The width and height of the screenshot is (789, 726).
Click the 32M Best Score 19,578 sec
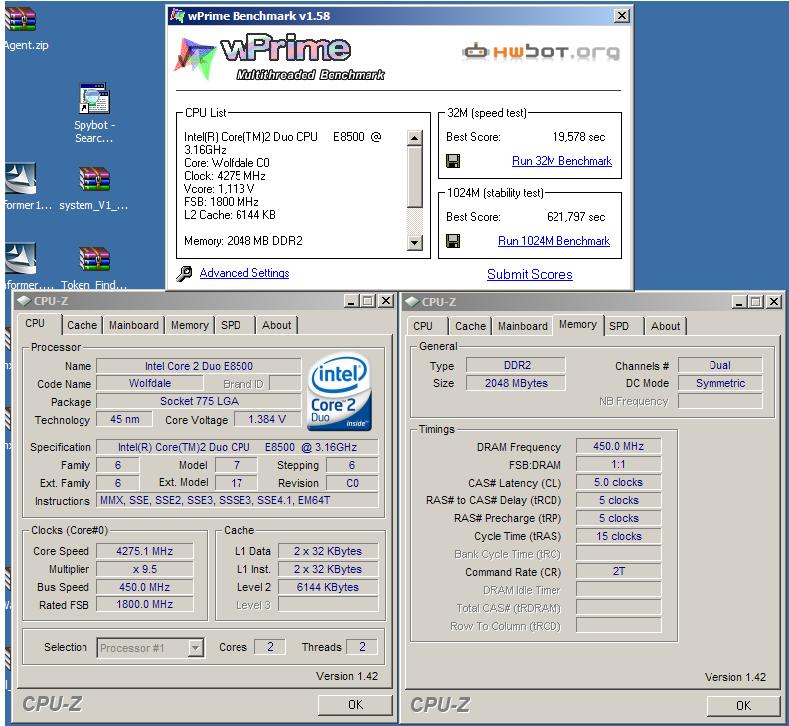pyautogui.click(x=579, y=137)
